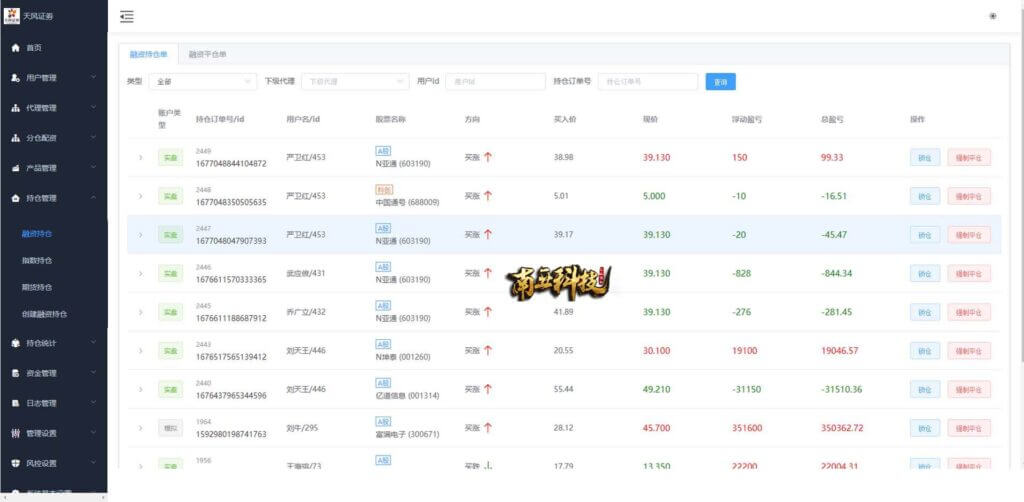Click 强制平仓 in the -45.47 row
Image resolution: width=1024 pixels, height=502 pixels.
(969, 234)
